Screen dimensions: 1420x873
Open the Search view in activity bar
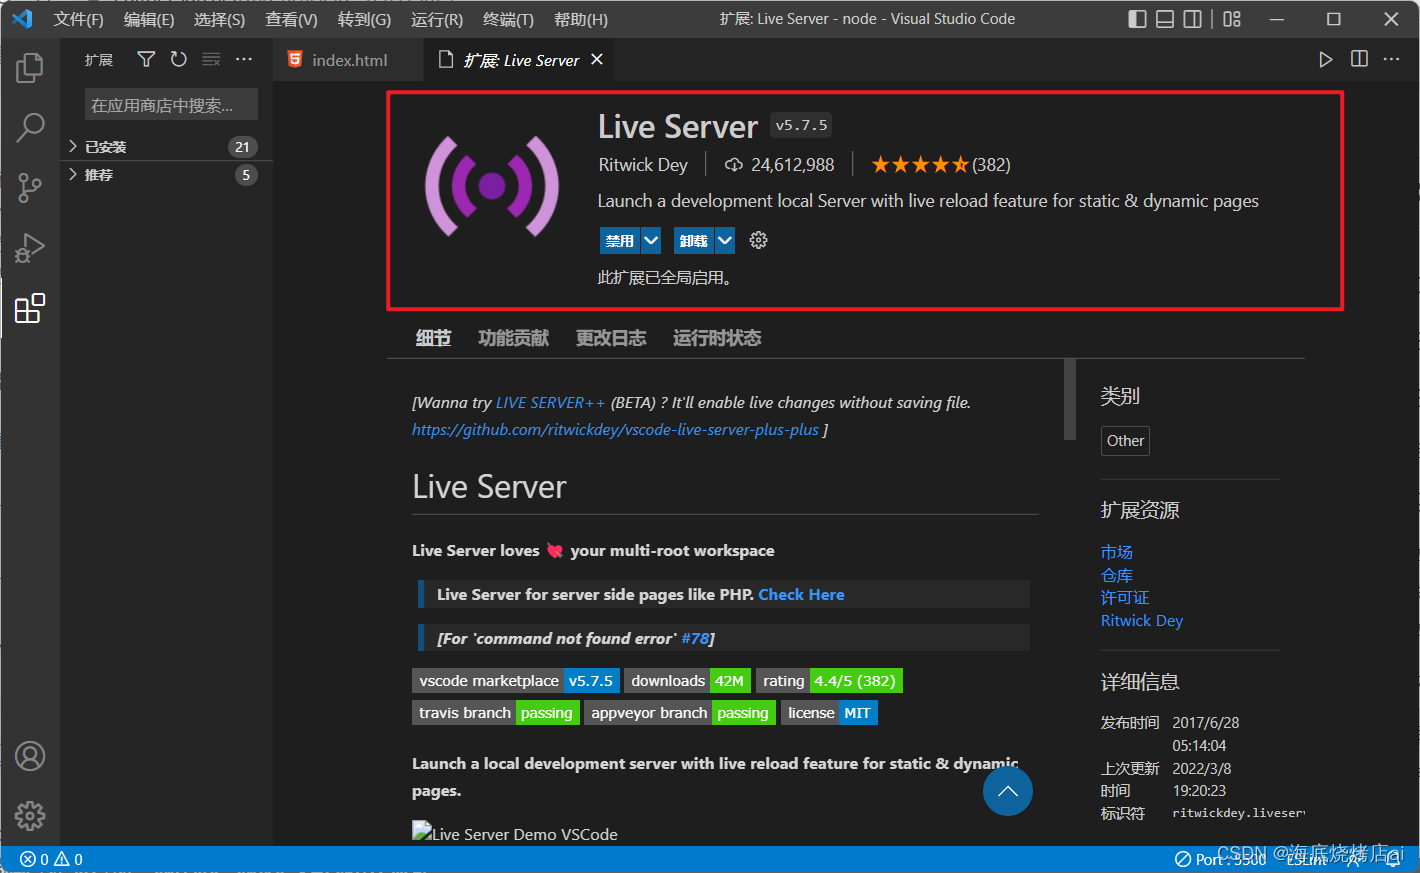click(x=30, y=127)
